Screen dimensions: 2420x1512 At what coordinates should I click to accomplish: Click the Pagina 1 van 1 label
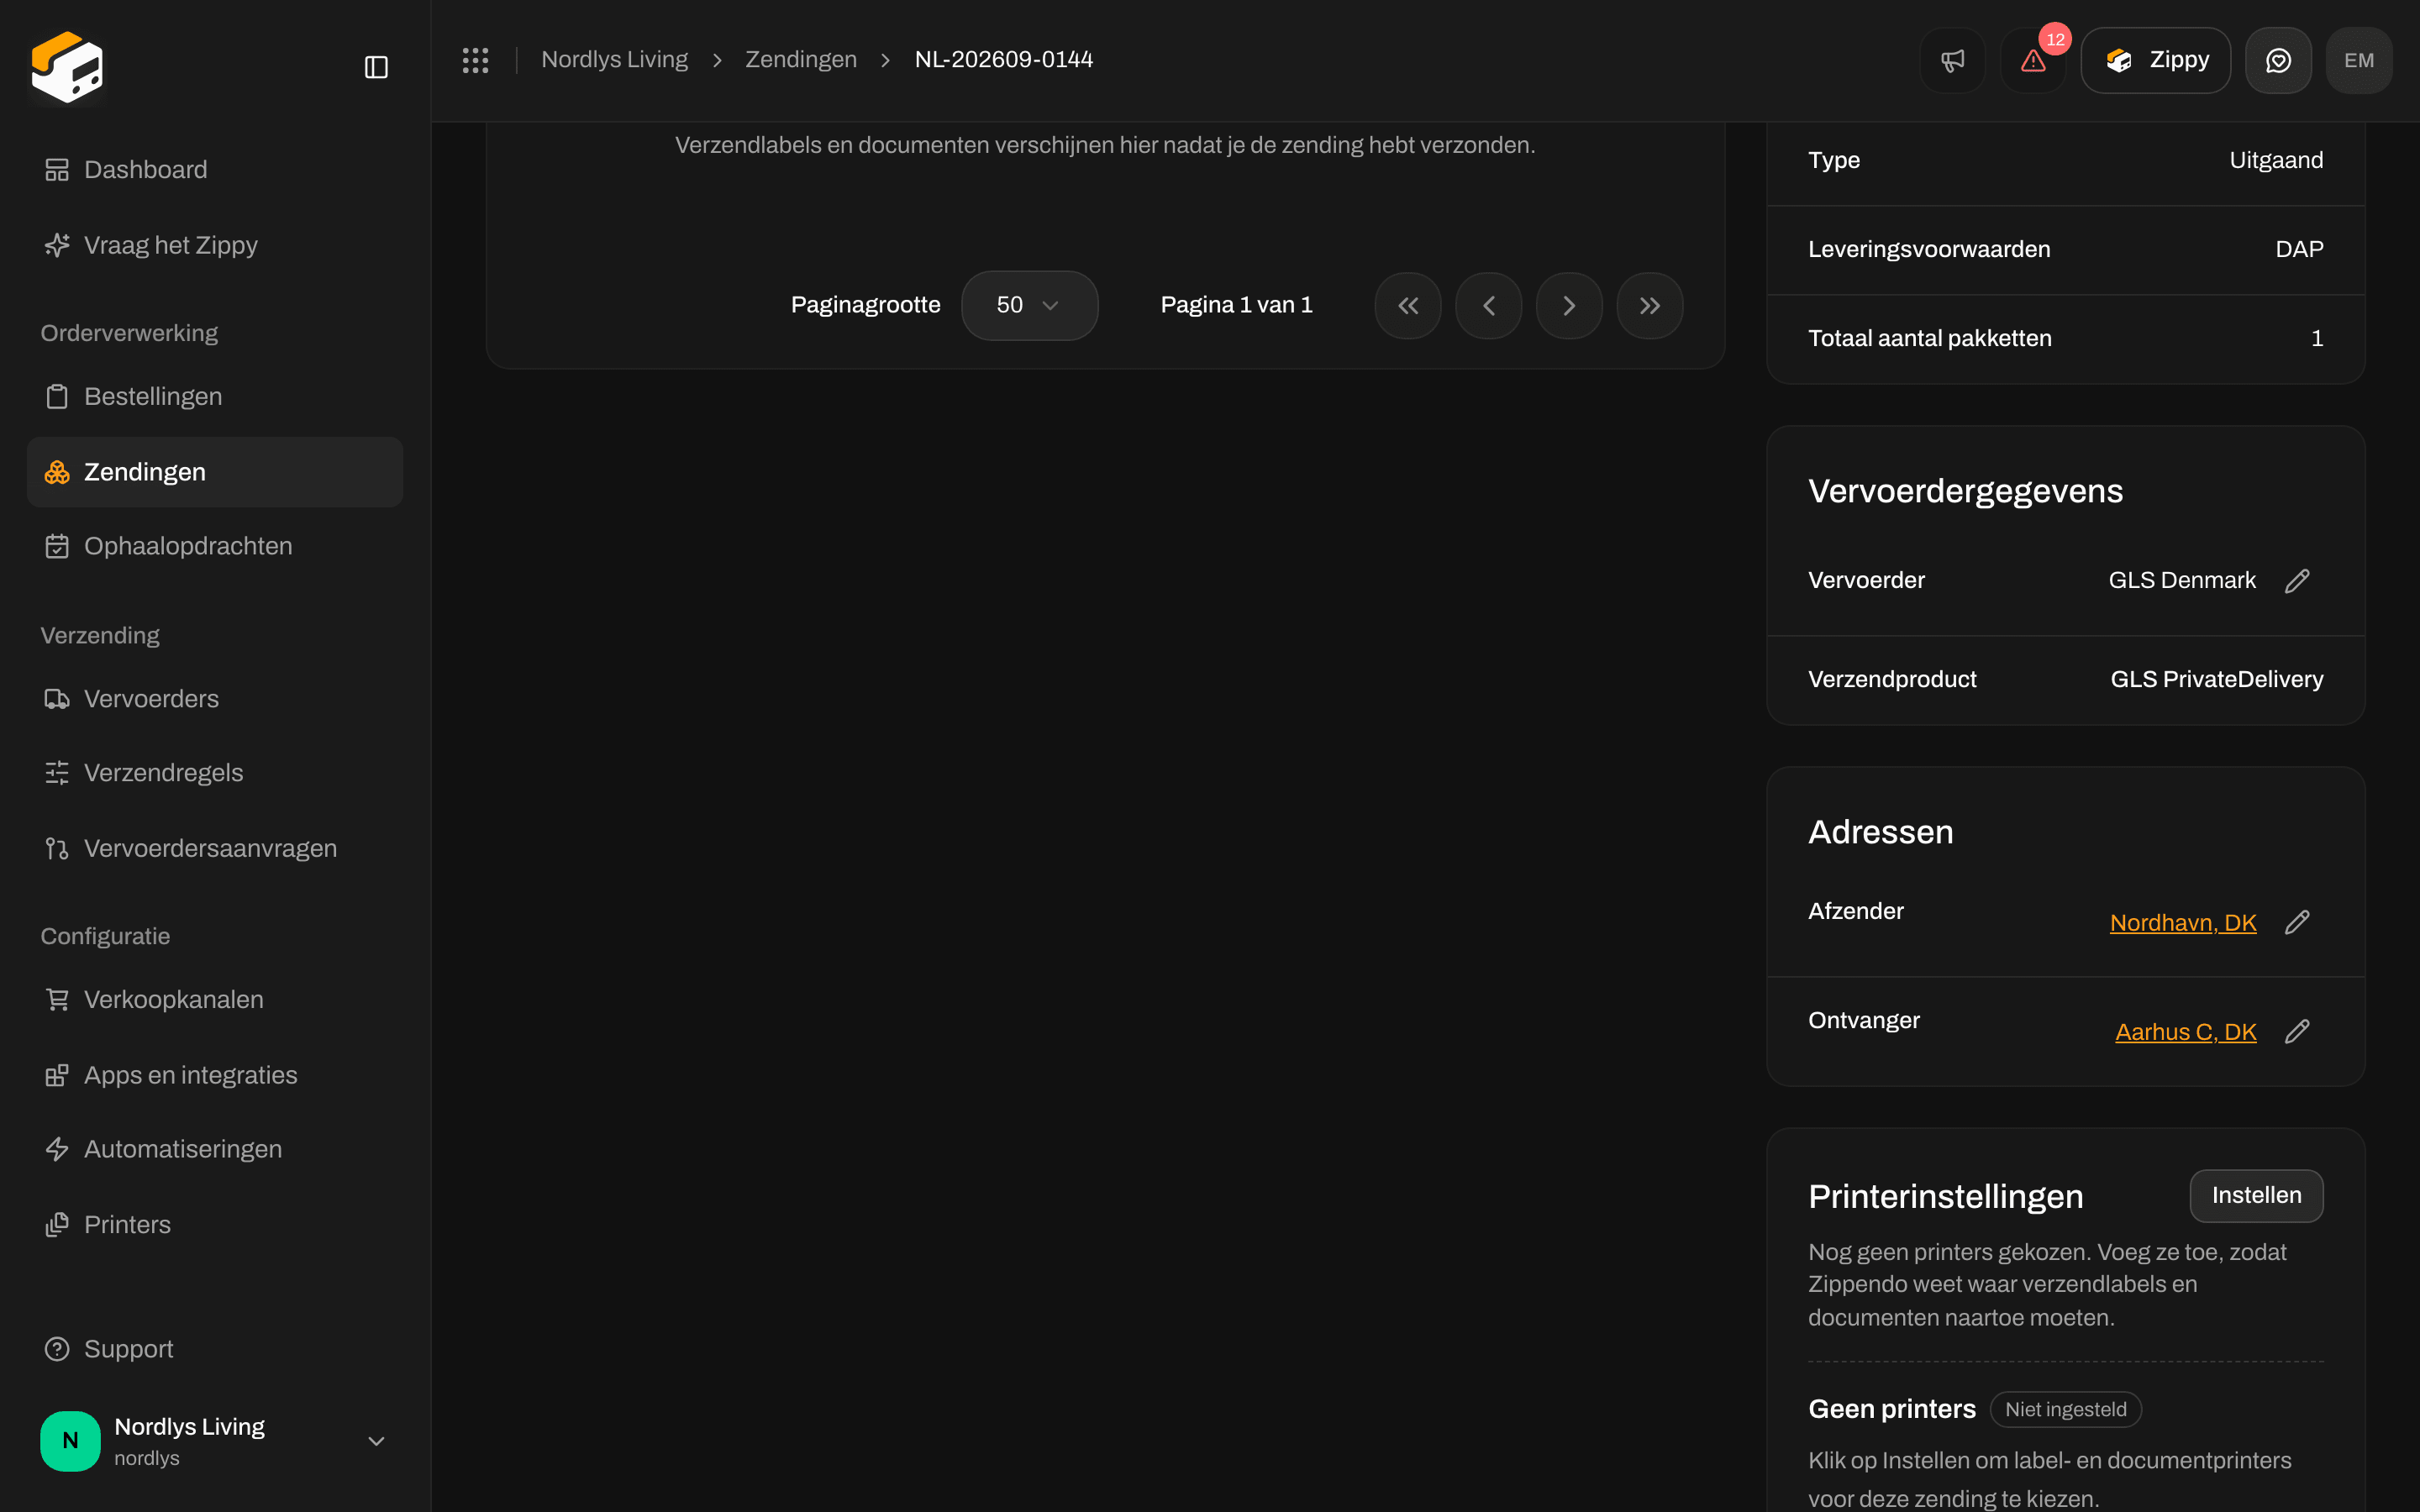pyautogui.click(x=1236, y=305)
